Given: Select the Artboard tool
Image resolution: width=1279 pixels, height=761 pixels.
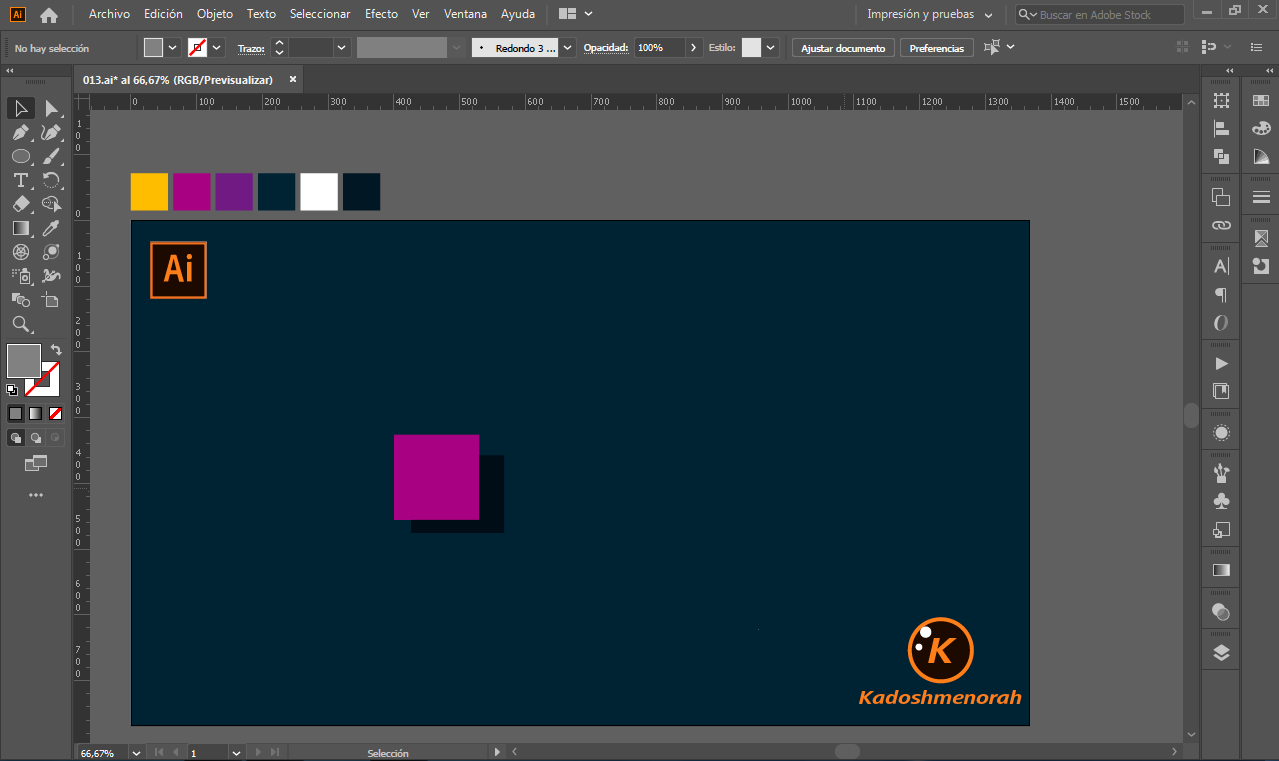Looking at the screenshot, I should pos(51,300).
